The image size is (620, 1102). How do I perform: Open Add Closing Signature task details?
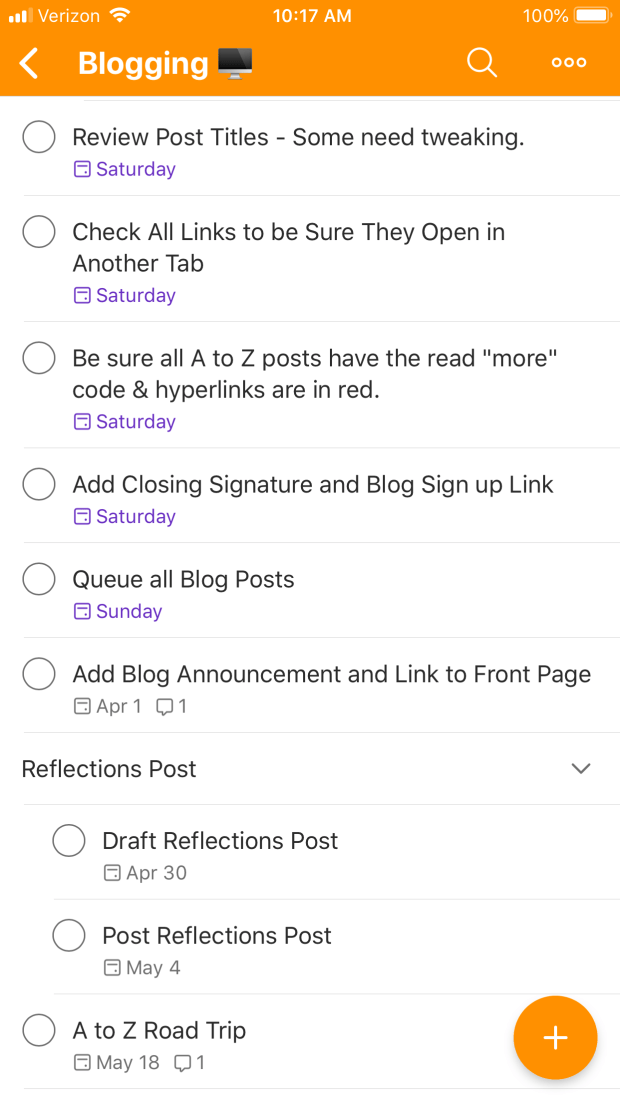(313, 485)
